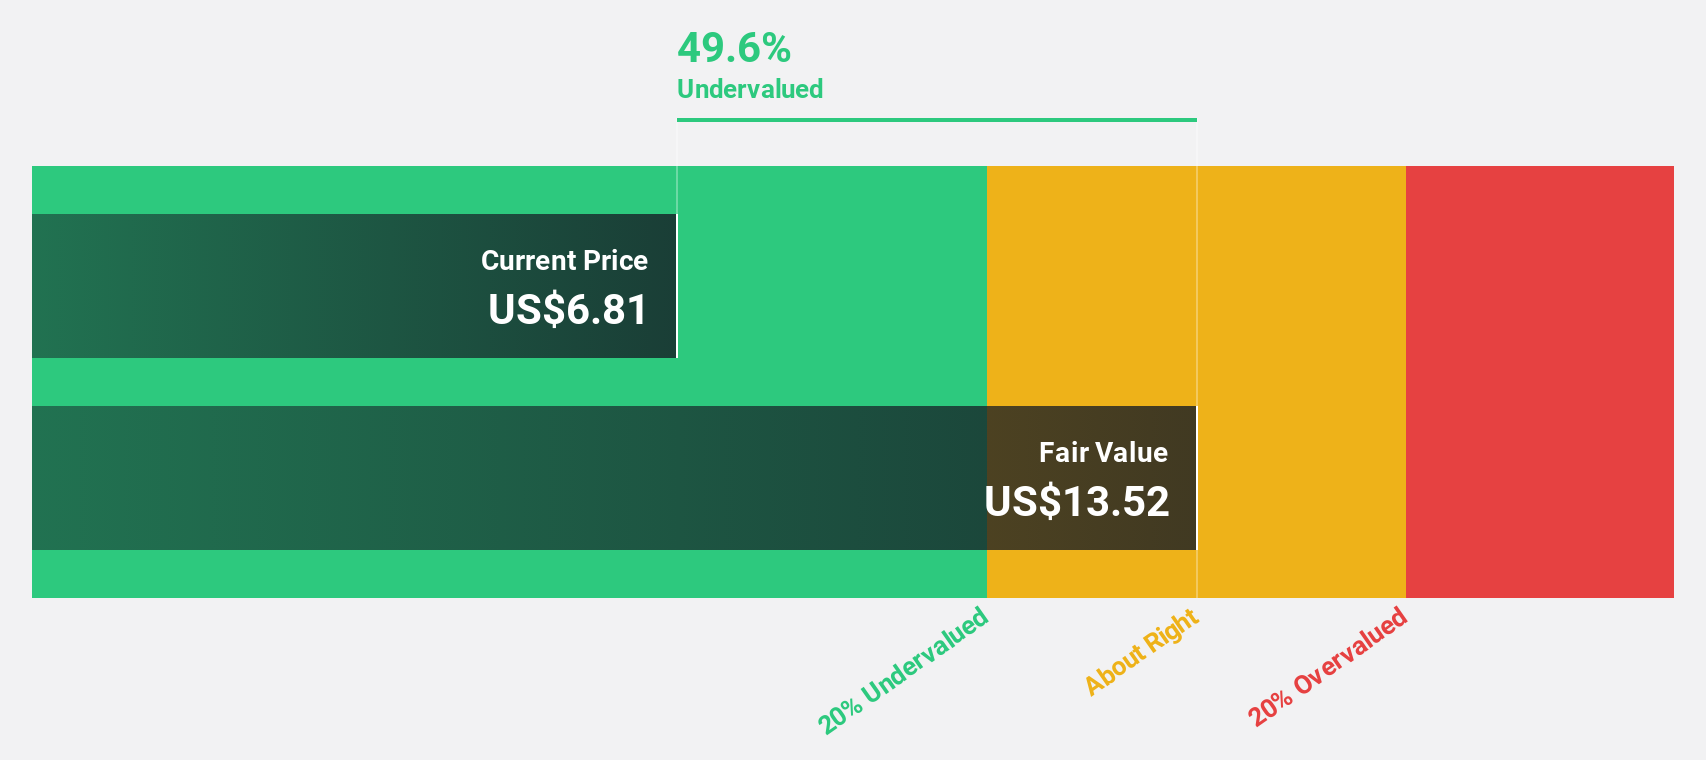
Task: Select the US$13.52 fair value amount
Action: pos(1076,502)
